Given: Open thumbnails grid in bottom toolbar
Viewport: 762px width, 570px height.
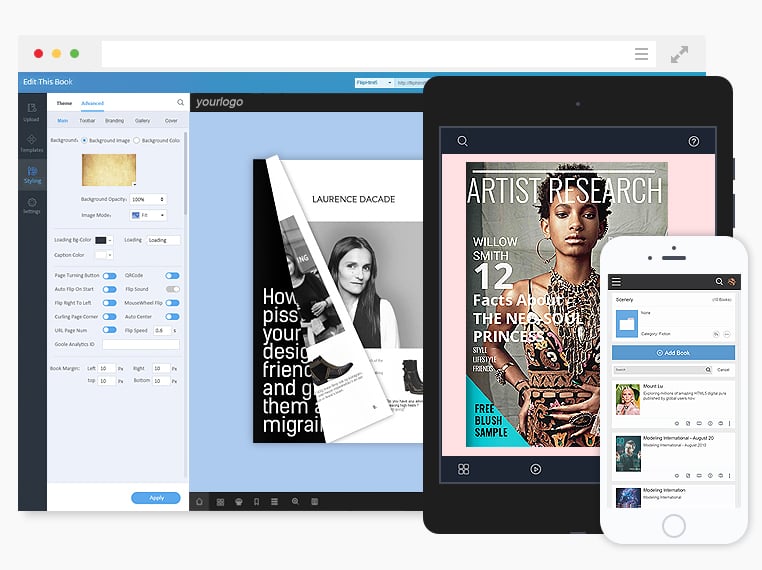Looking at the screenshot, I should 219,501.
